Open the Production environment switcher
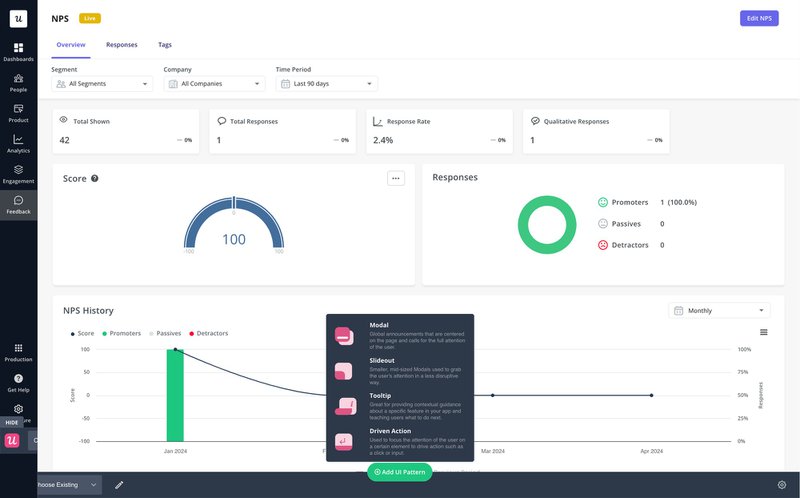This screenshot has height=498, width=800. (x=18, y=350)
